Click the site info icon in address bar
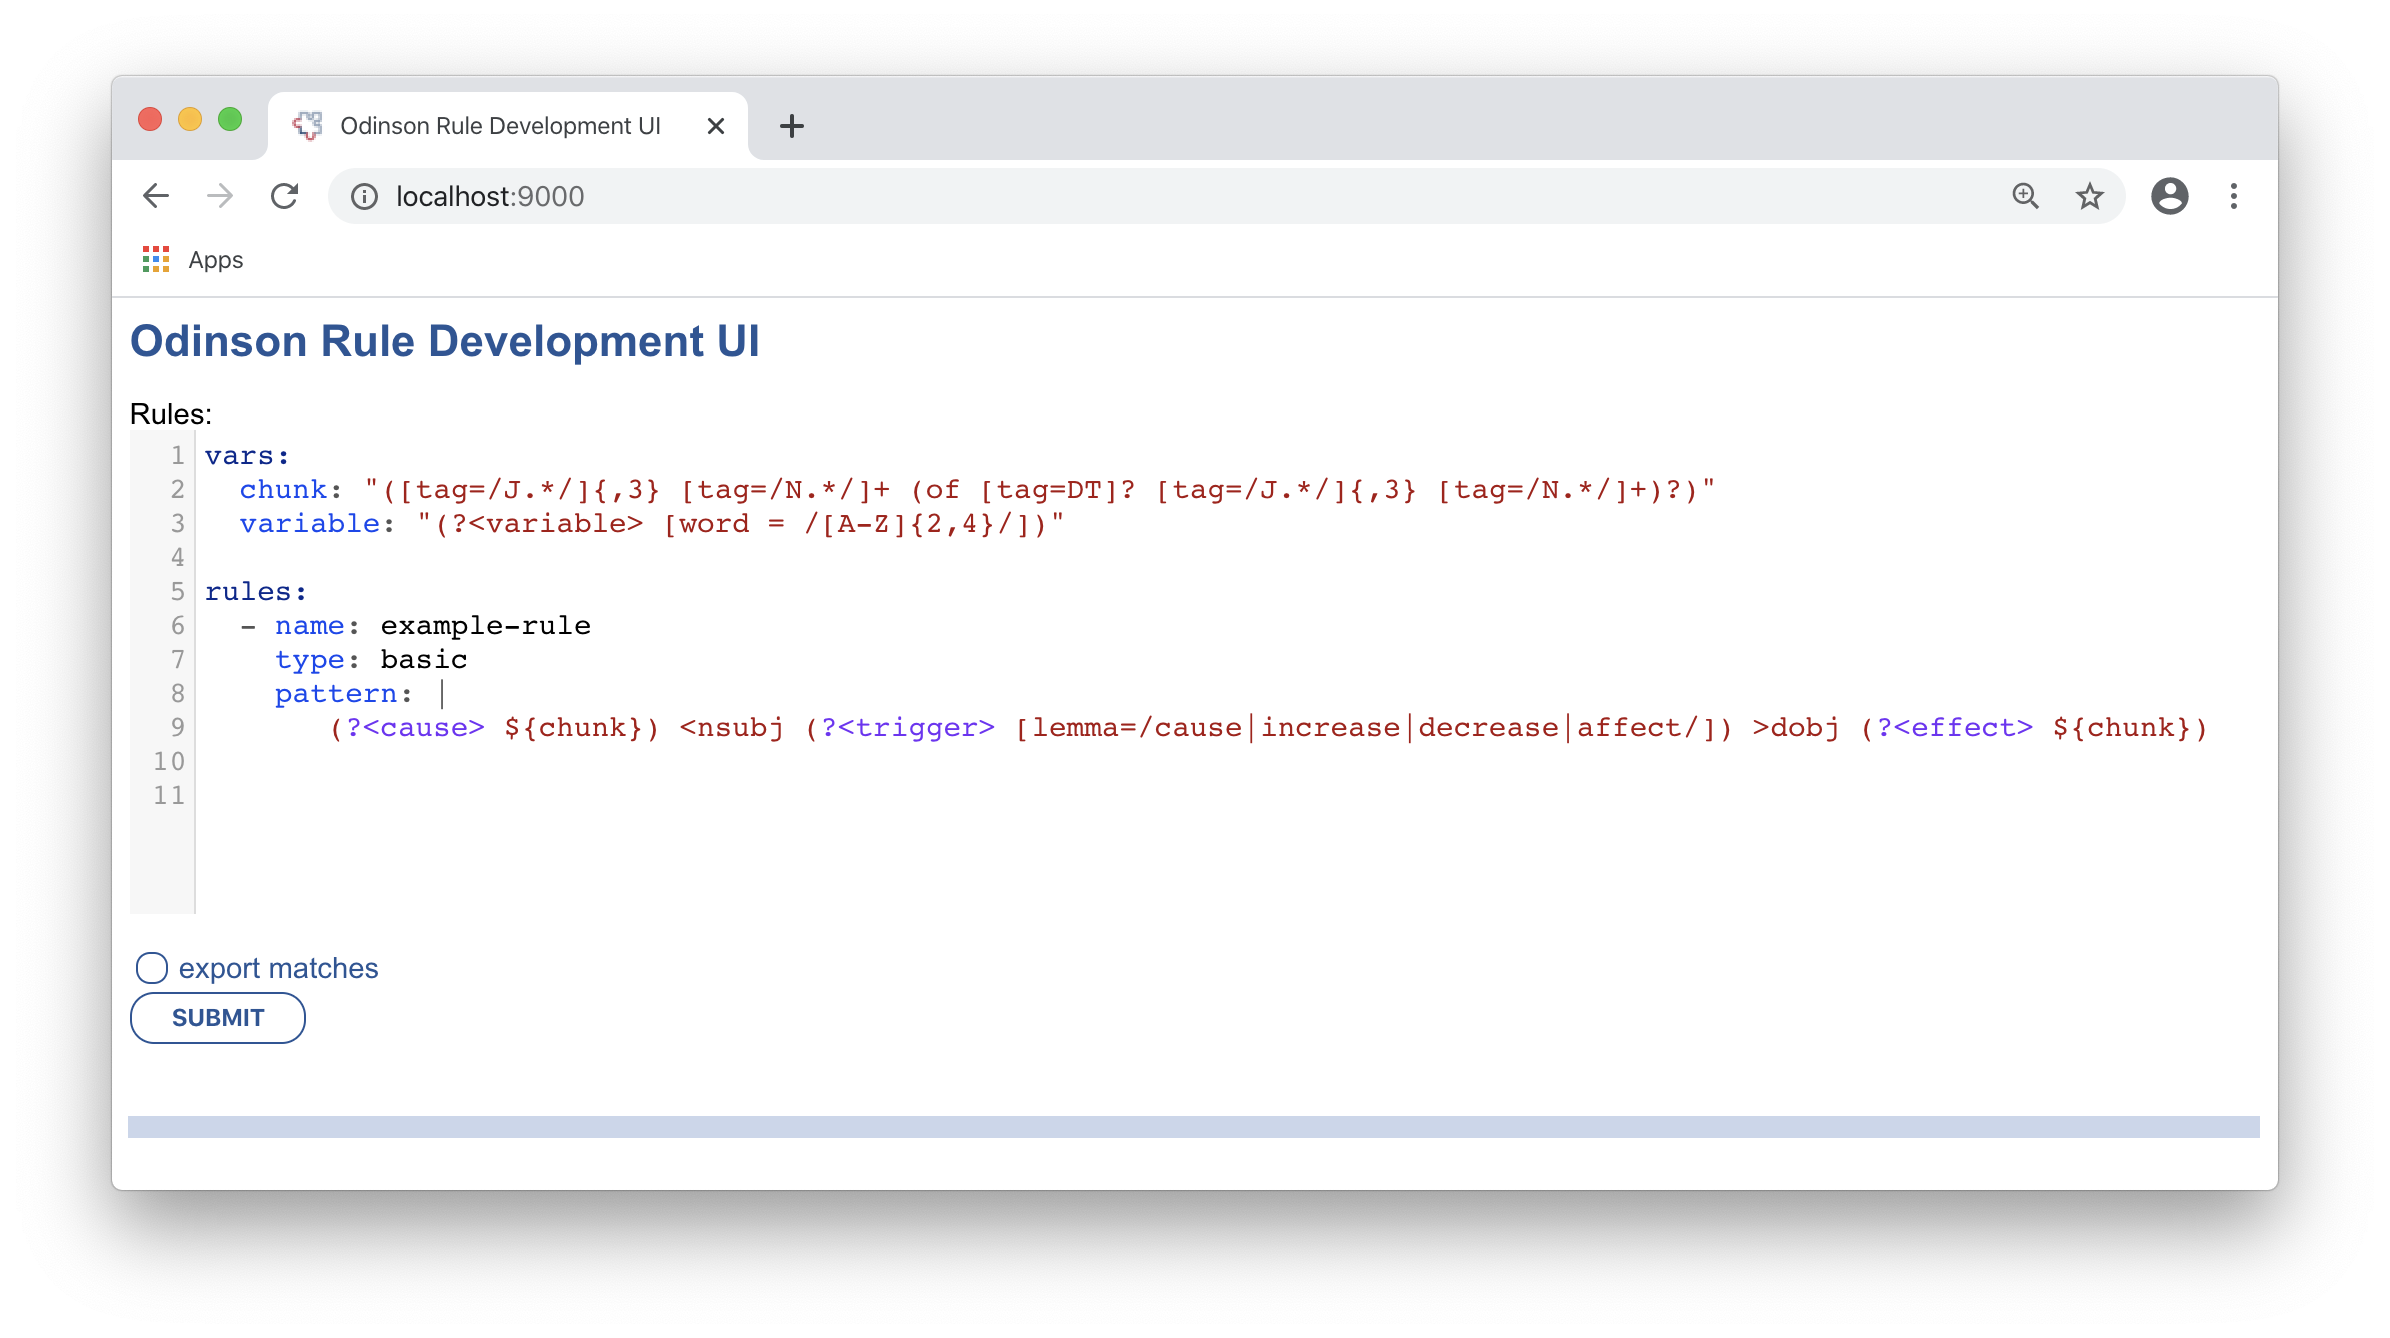 pos(365,197)
